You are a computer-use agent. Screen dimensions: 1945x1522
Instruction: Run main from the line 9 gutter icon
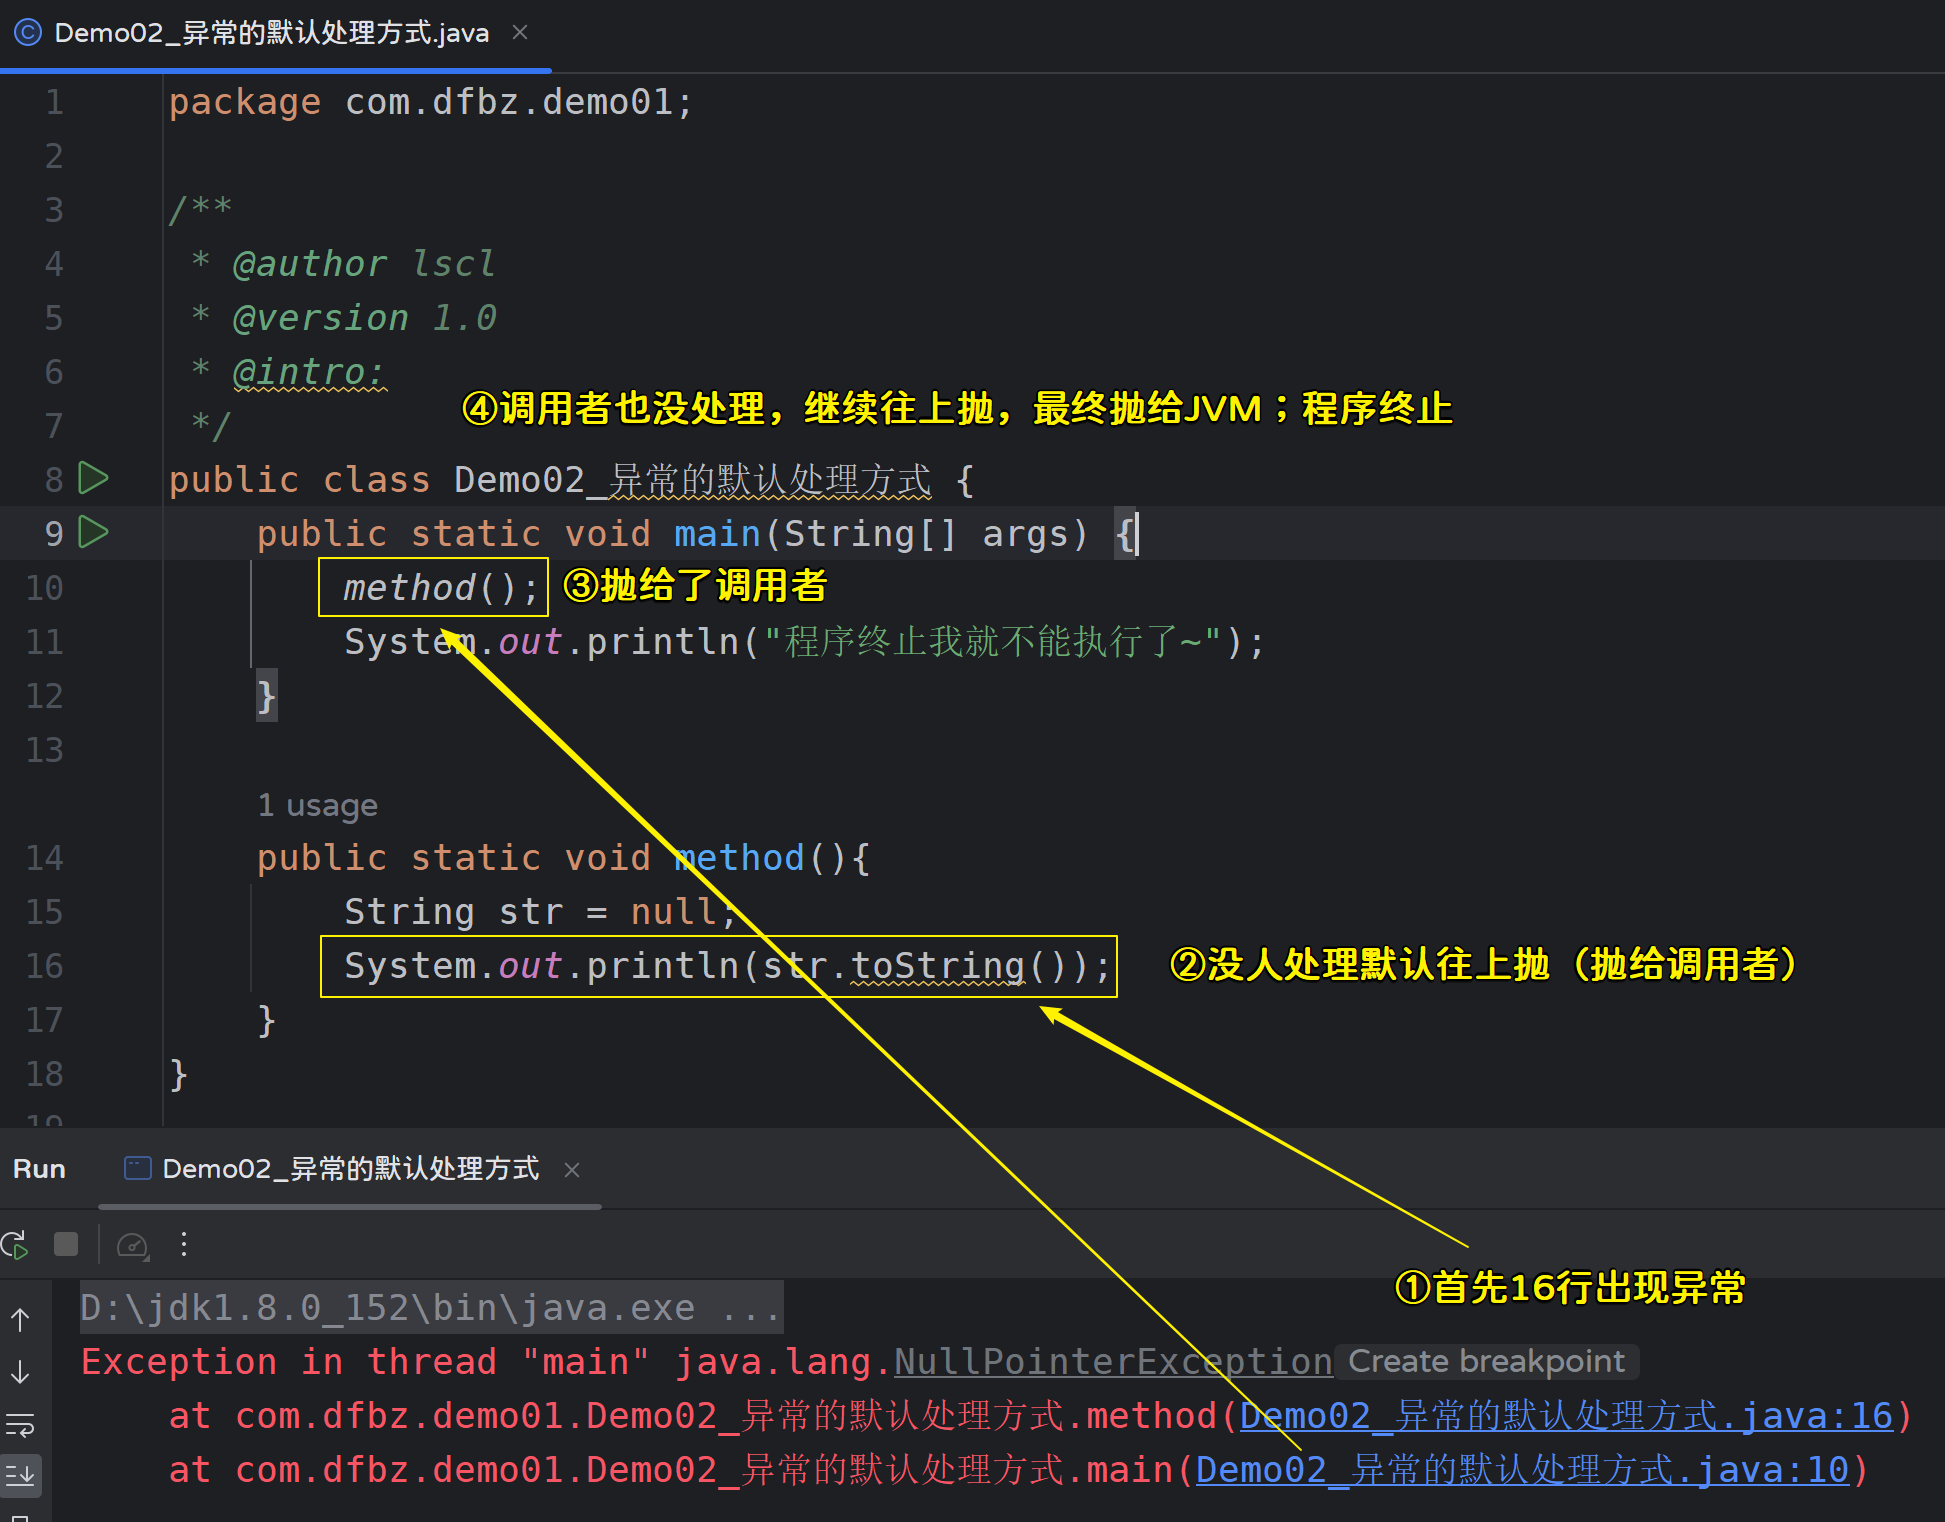[x=93, y=532]
